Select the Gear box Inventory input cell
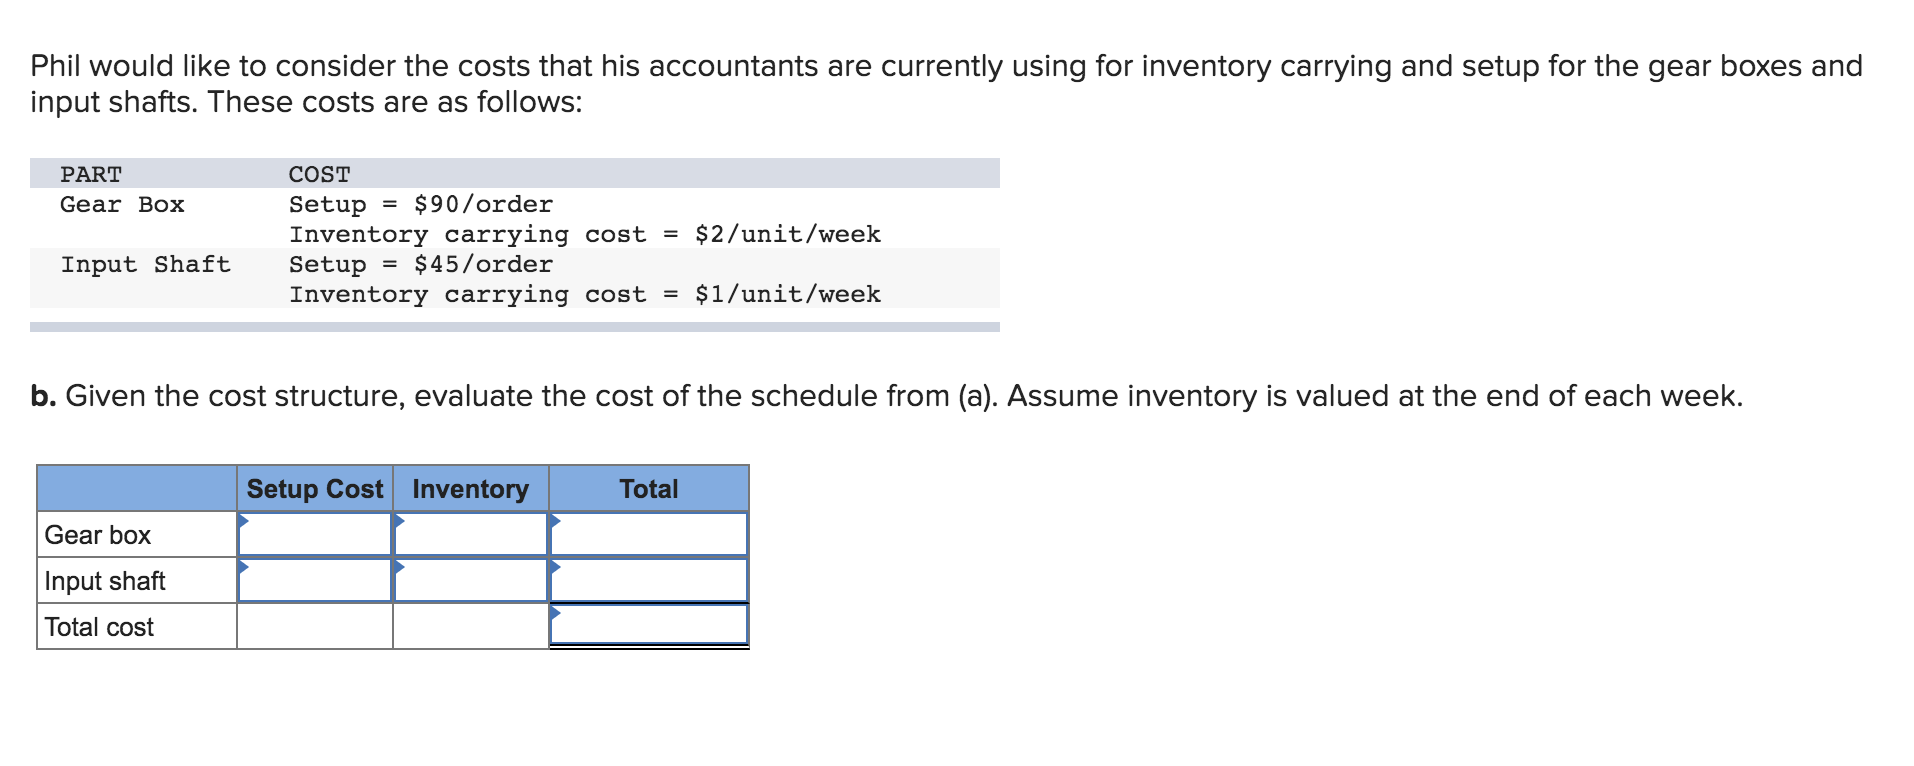Image resolution: width=1914 pixels, height=766 pixels. tap(471, 534)
